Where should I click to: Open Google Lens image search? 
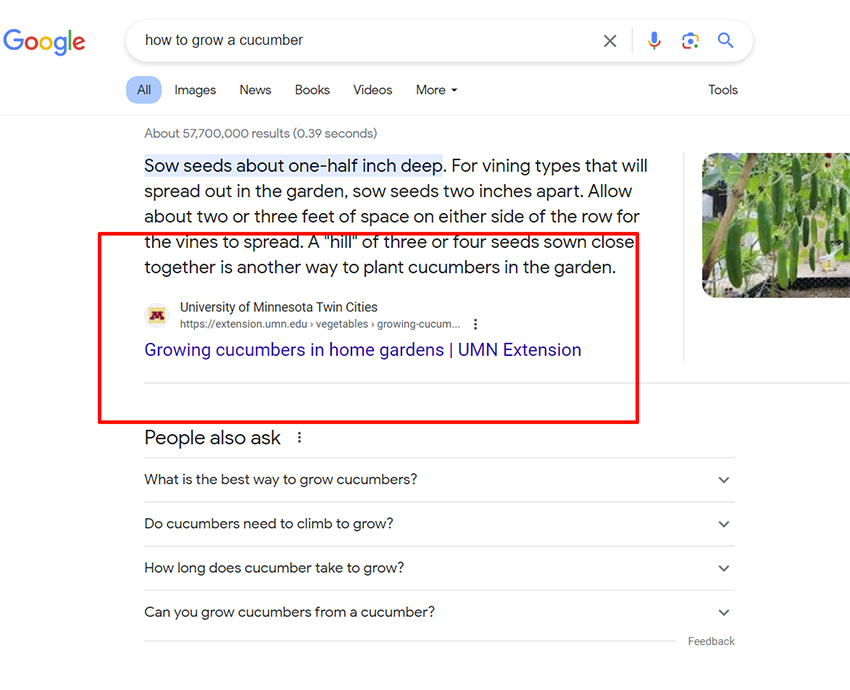690,41
